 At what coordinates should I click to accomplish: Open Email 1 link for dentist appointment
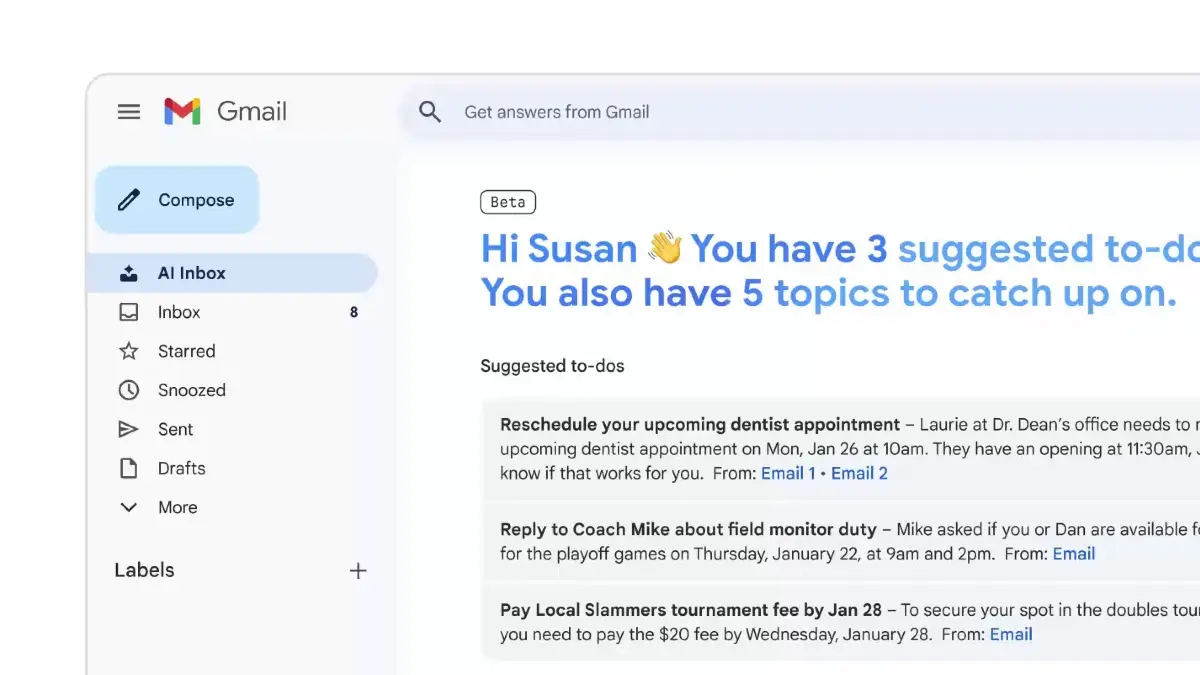tap(788, 473)
